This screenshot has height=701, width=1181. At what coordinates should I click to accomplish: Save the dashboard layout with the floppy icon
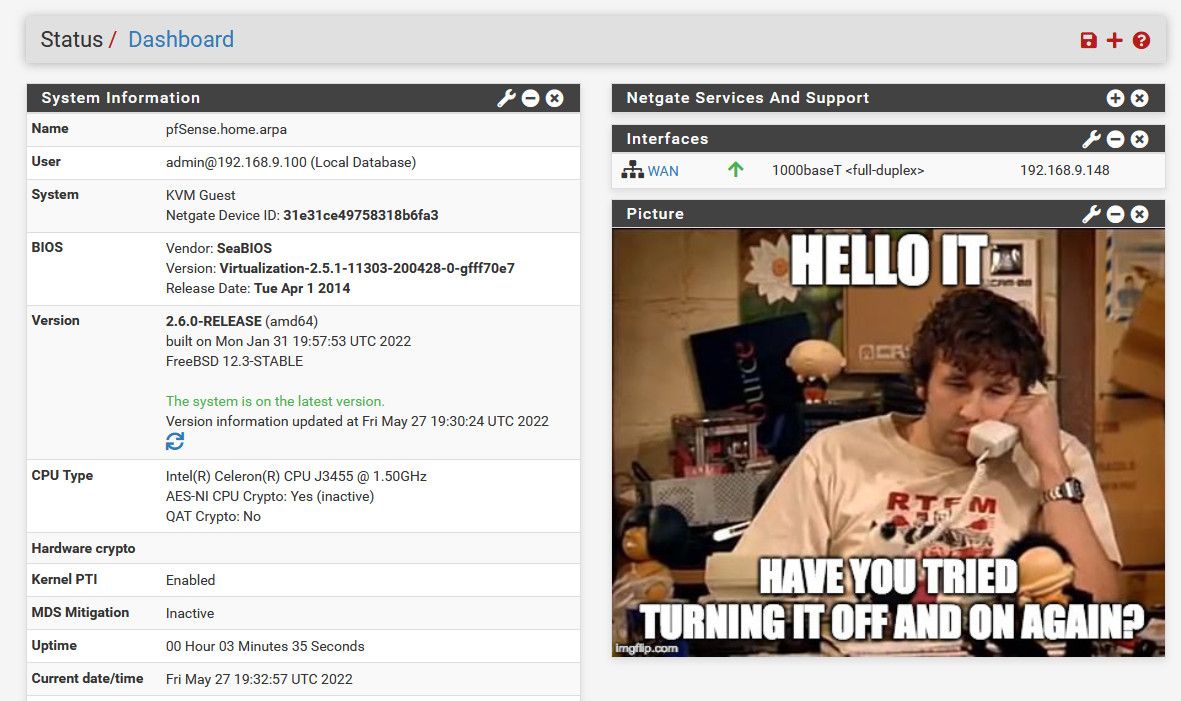(x=1088, y=40)
